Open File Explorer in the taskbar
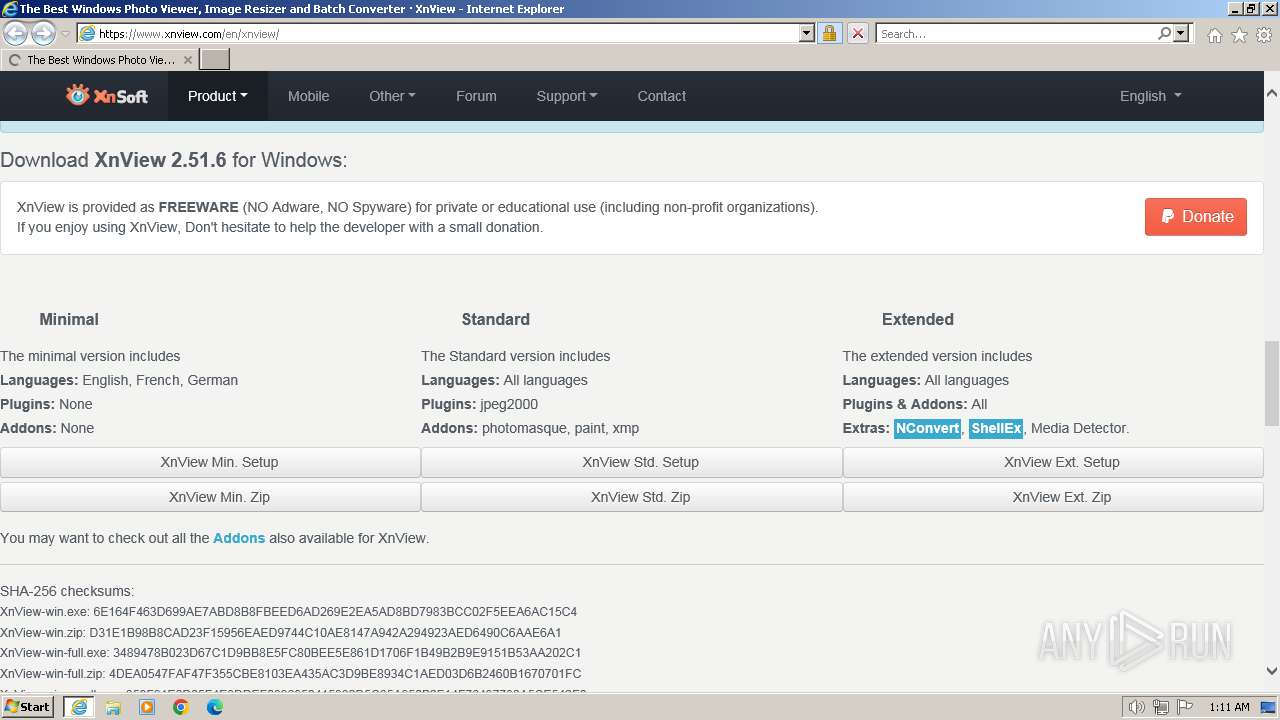The height and width of the screenshot is (720, 1280). pos(113,707)
